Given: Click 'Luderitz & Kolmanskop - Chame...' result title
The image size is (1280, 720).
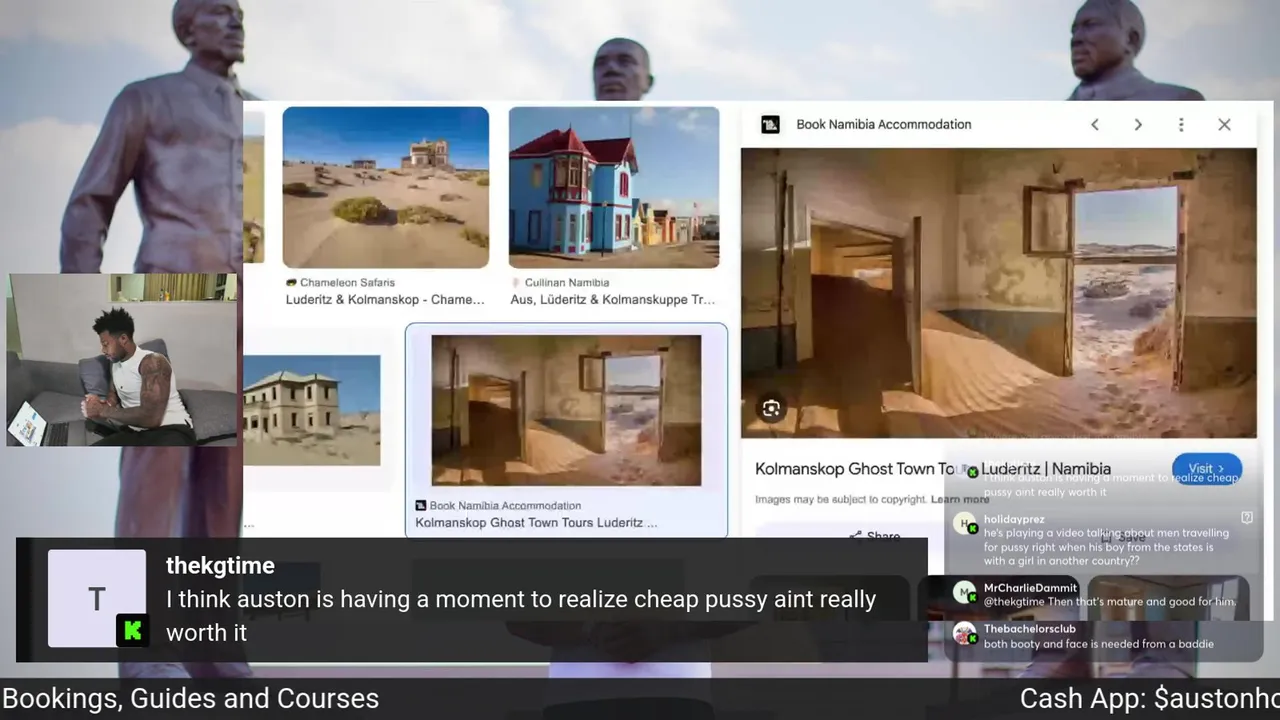Looking at the screenshot, I should click(385, 299).
